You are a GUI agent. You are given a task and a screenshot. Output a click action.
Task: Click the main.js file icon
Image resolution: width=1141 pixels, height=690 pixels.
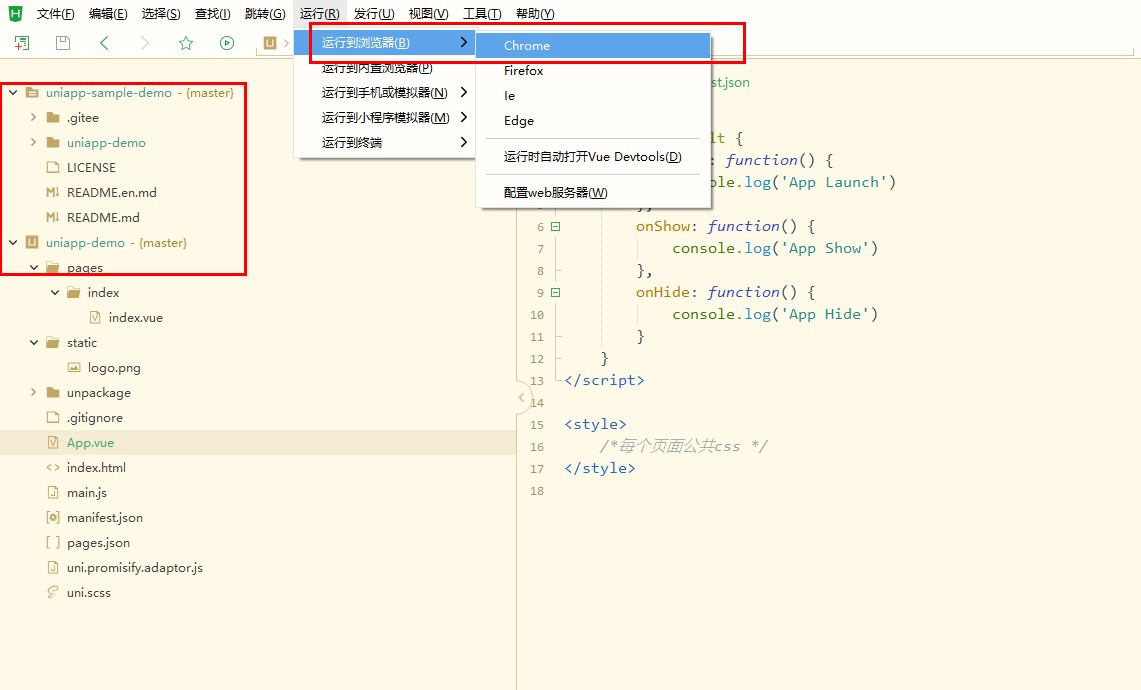click(53, 492)
